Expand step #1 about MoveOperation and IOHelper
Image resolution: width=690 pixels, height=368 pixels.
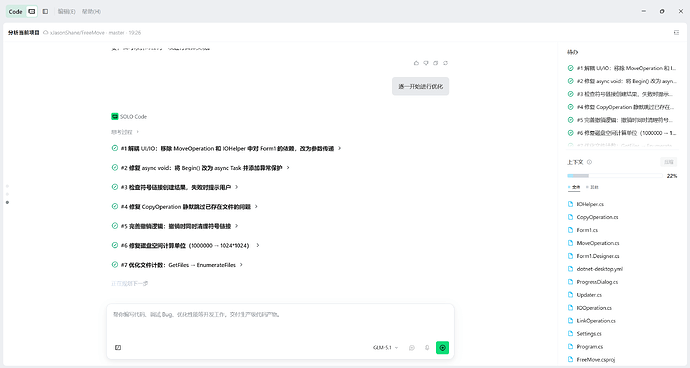[x=339, y=148]
